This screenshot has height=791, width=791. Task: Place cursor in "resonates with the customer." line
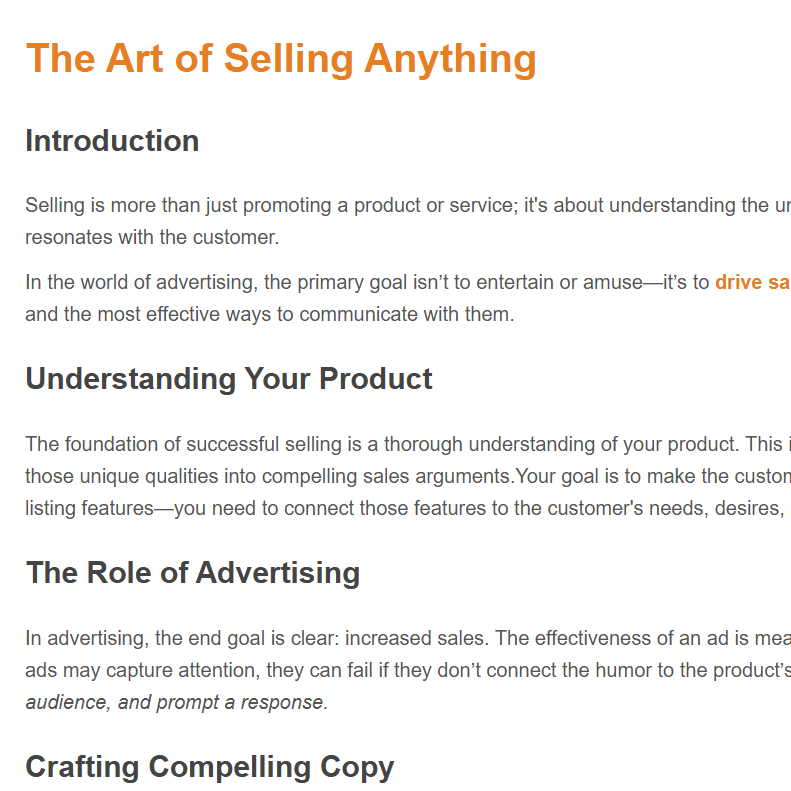tap(152, 237)
